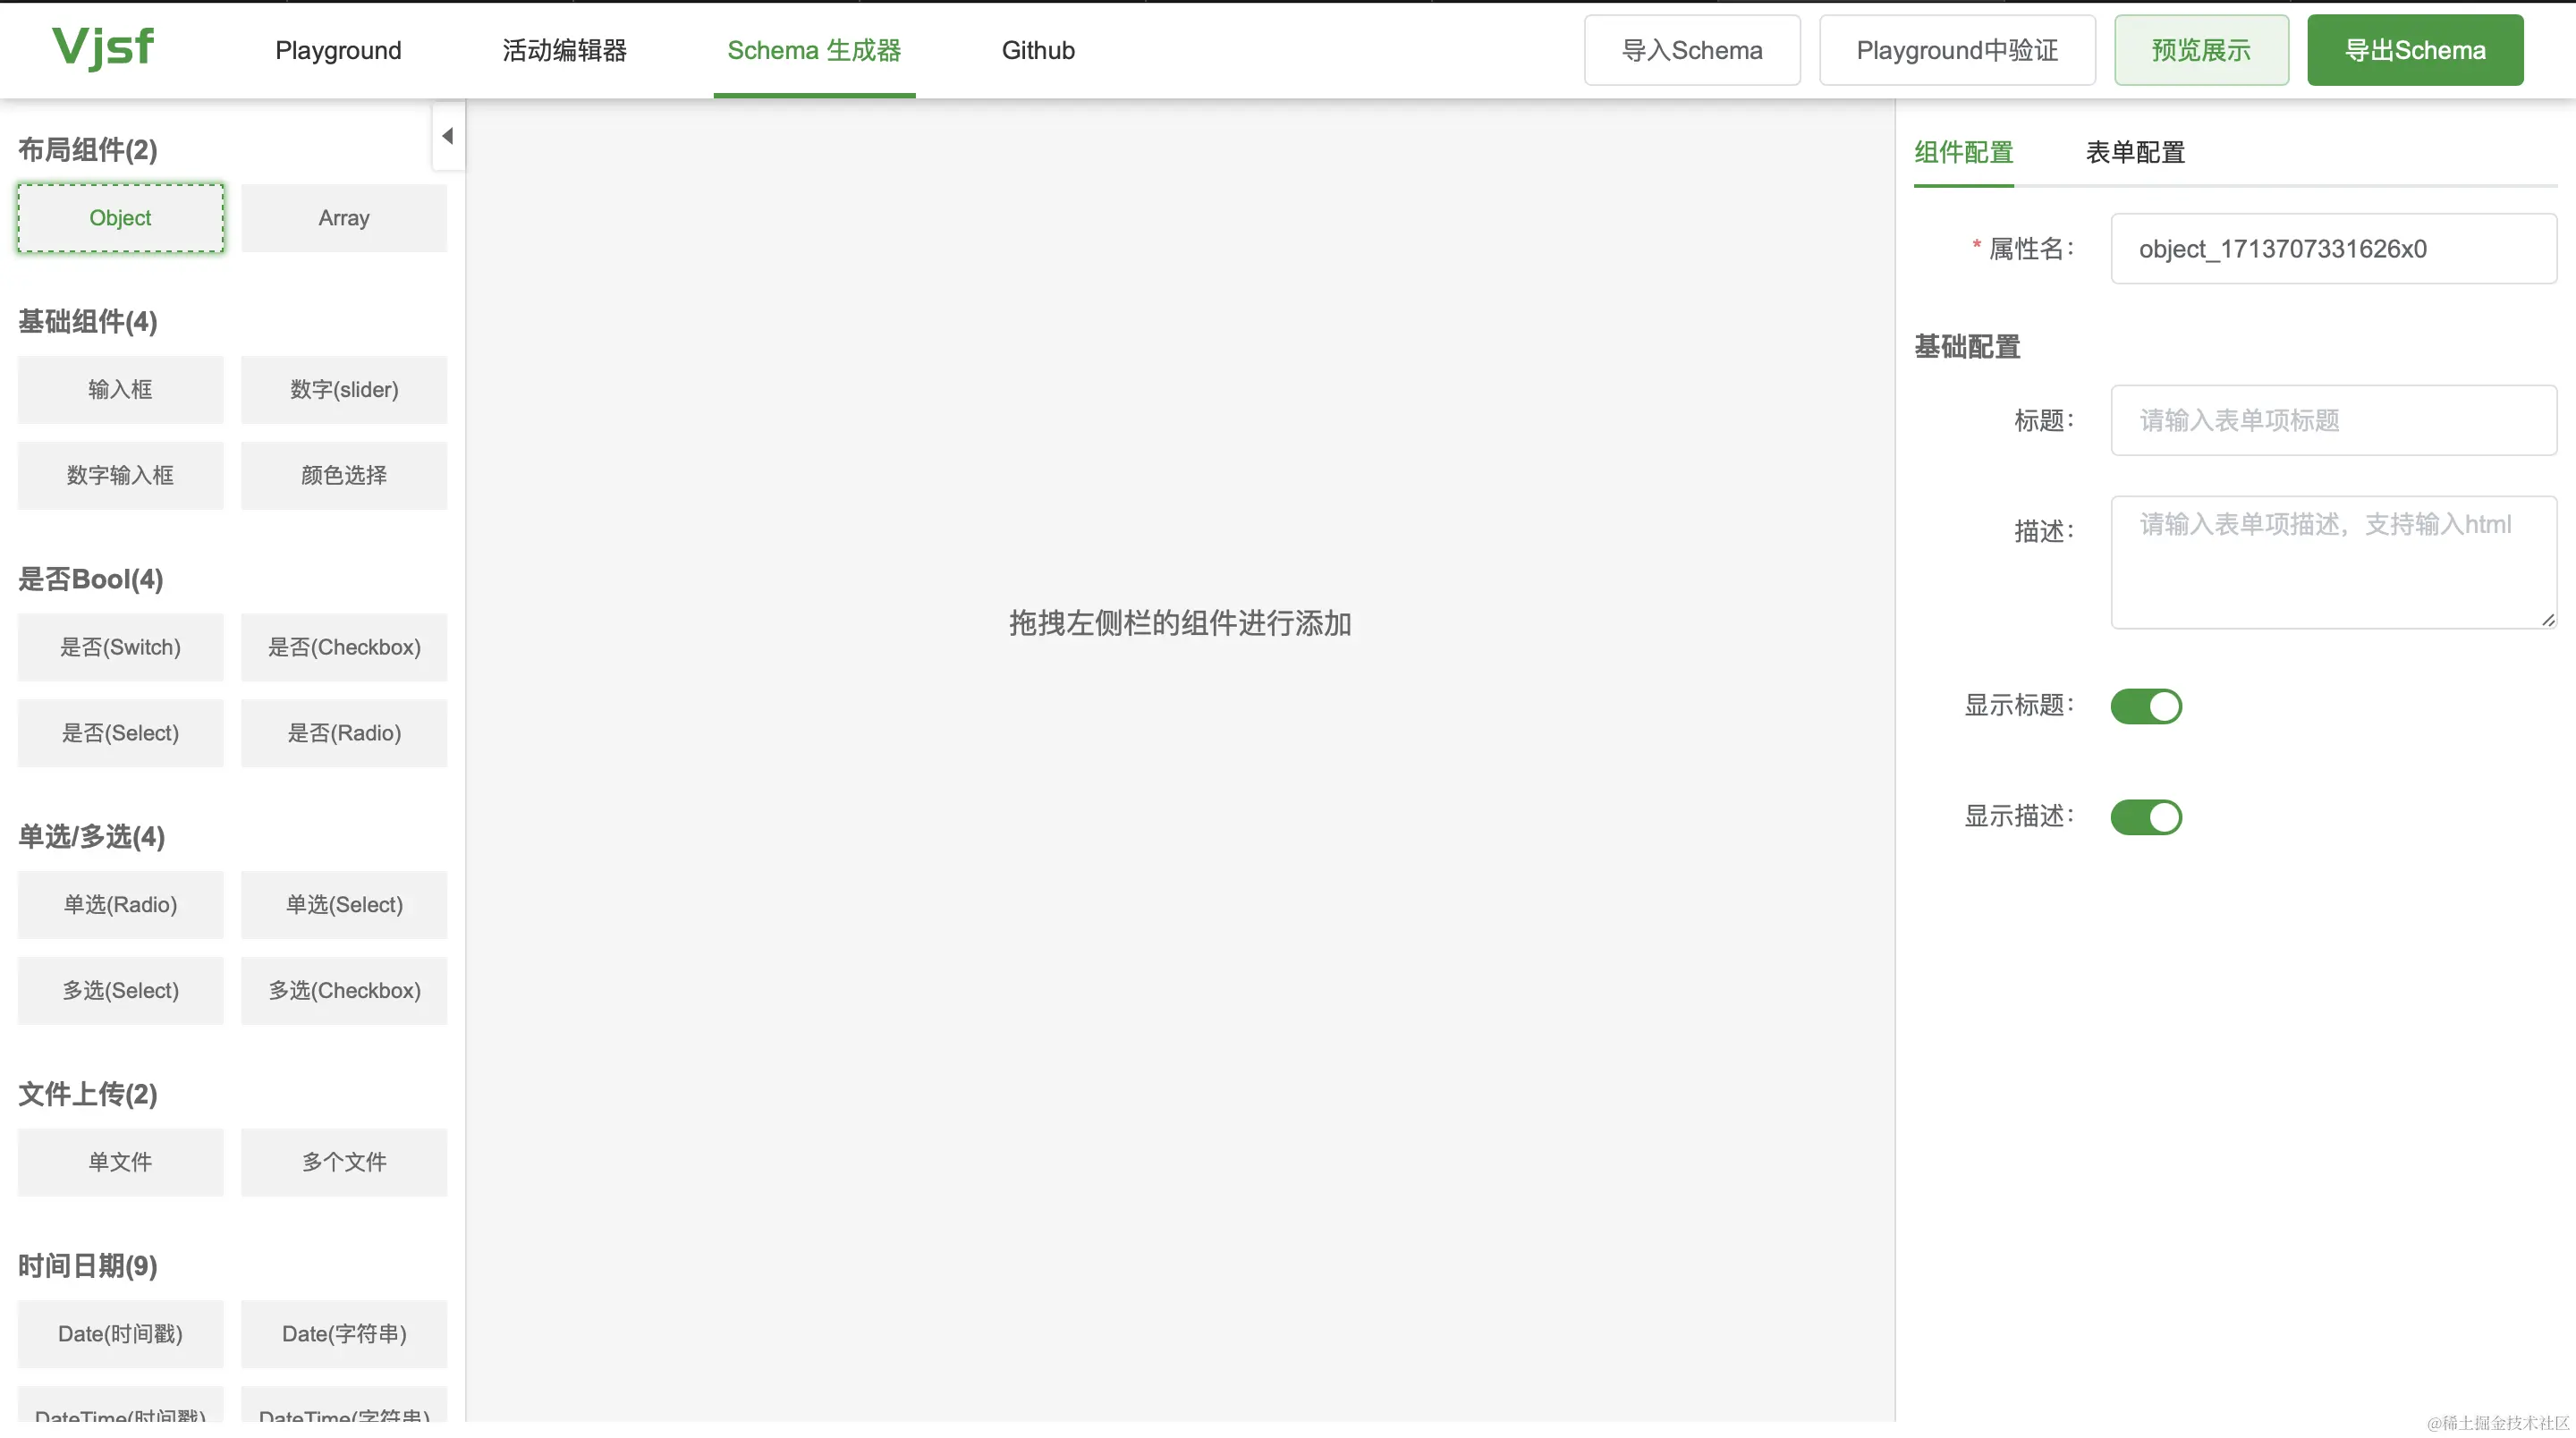Click into the 属性名 input field
The width and height of the screenshot is (2576, 1438).
pos(2332,249)
